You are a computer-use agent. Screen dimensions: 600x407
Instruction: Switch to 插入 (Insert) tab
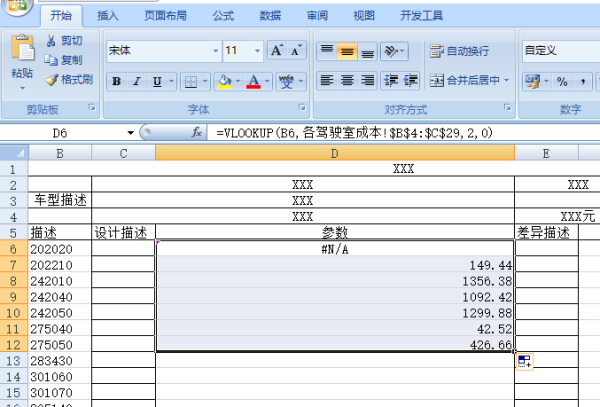108,16
